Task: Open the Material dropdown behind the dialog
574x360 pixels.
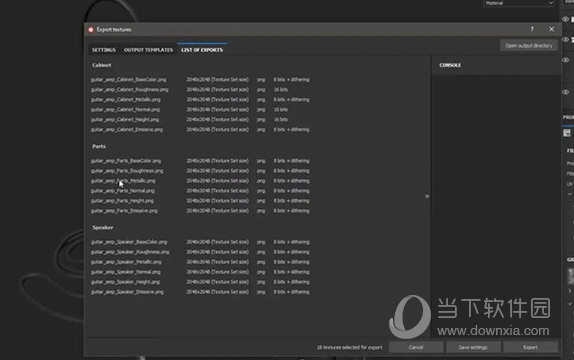Action: click(x=519, y=3)
